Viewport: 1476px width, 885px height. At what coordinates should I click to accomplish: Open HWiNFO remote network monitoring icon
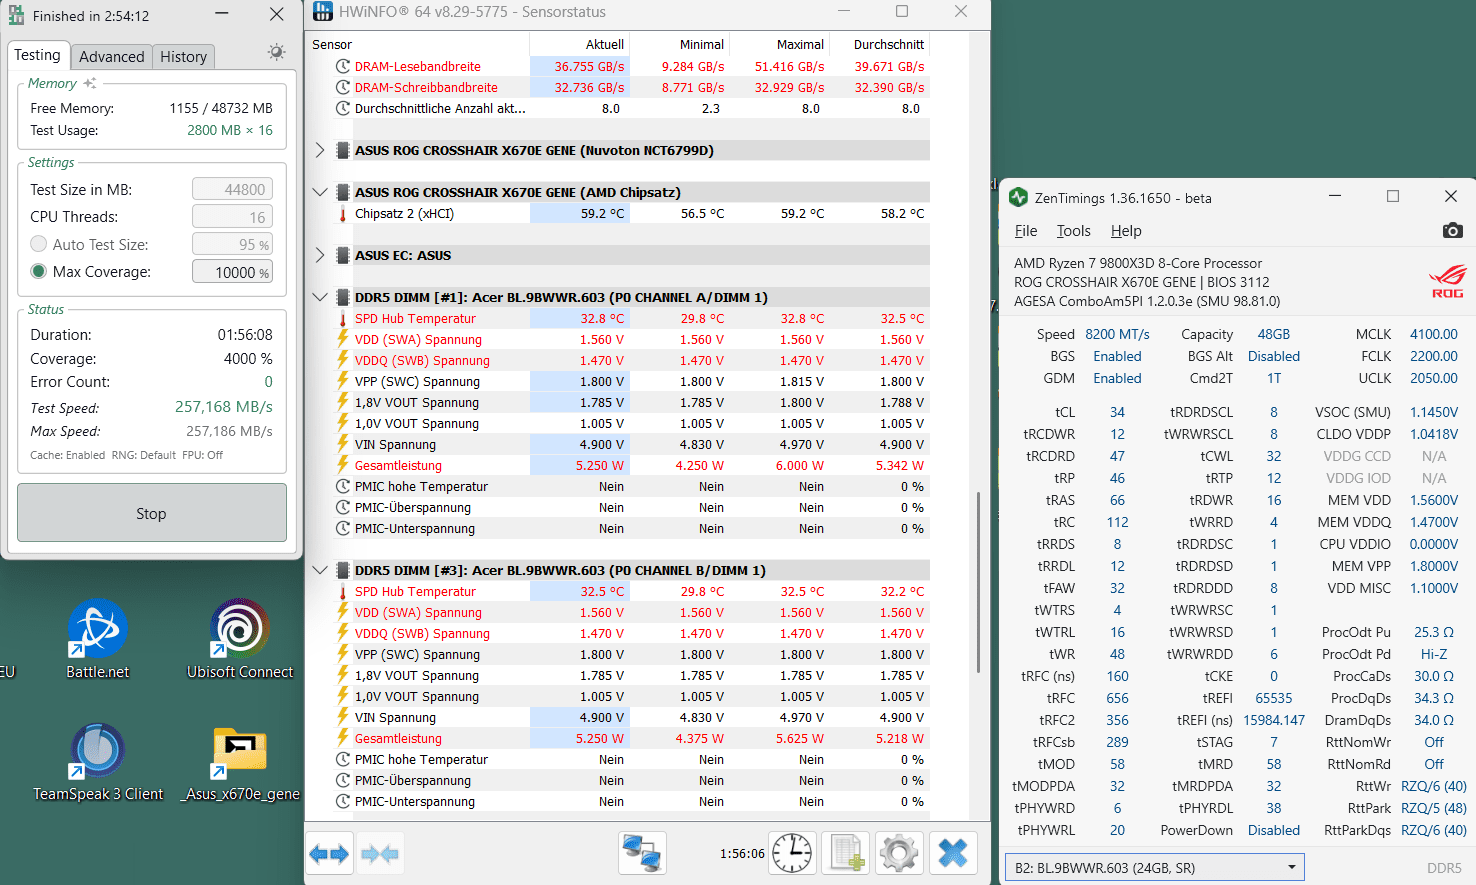642,854
